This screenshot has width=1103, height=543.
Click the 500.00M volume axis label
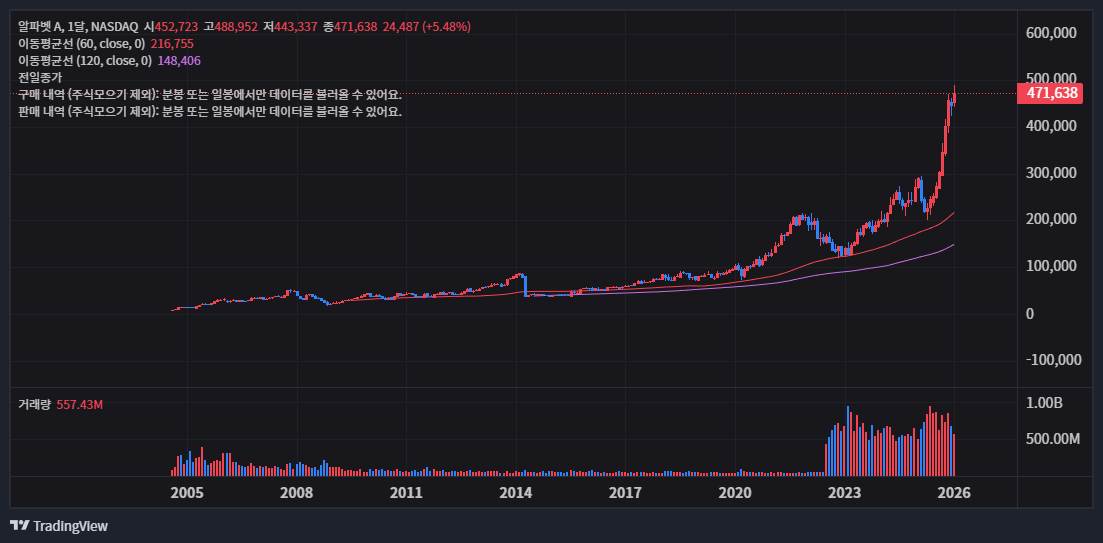[x=1052, y=439]
